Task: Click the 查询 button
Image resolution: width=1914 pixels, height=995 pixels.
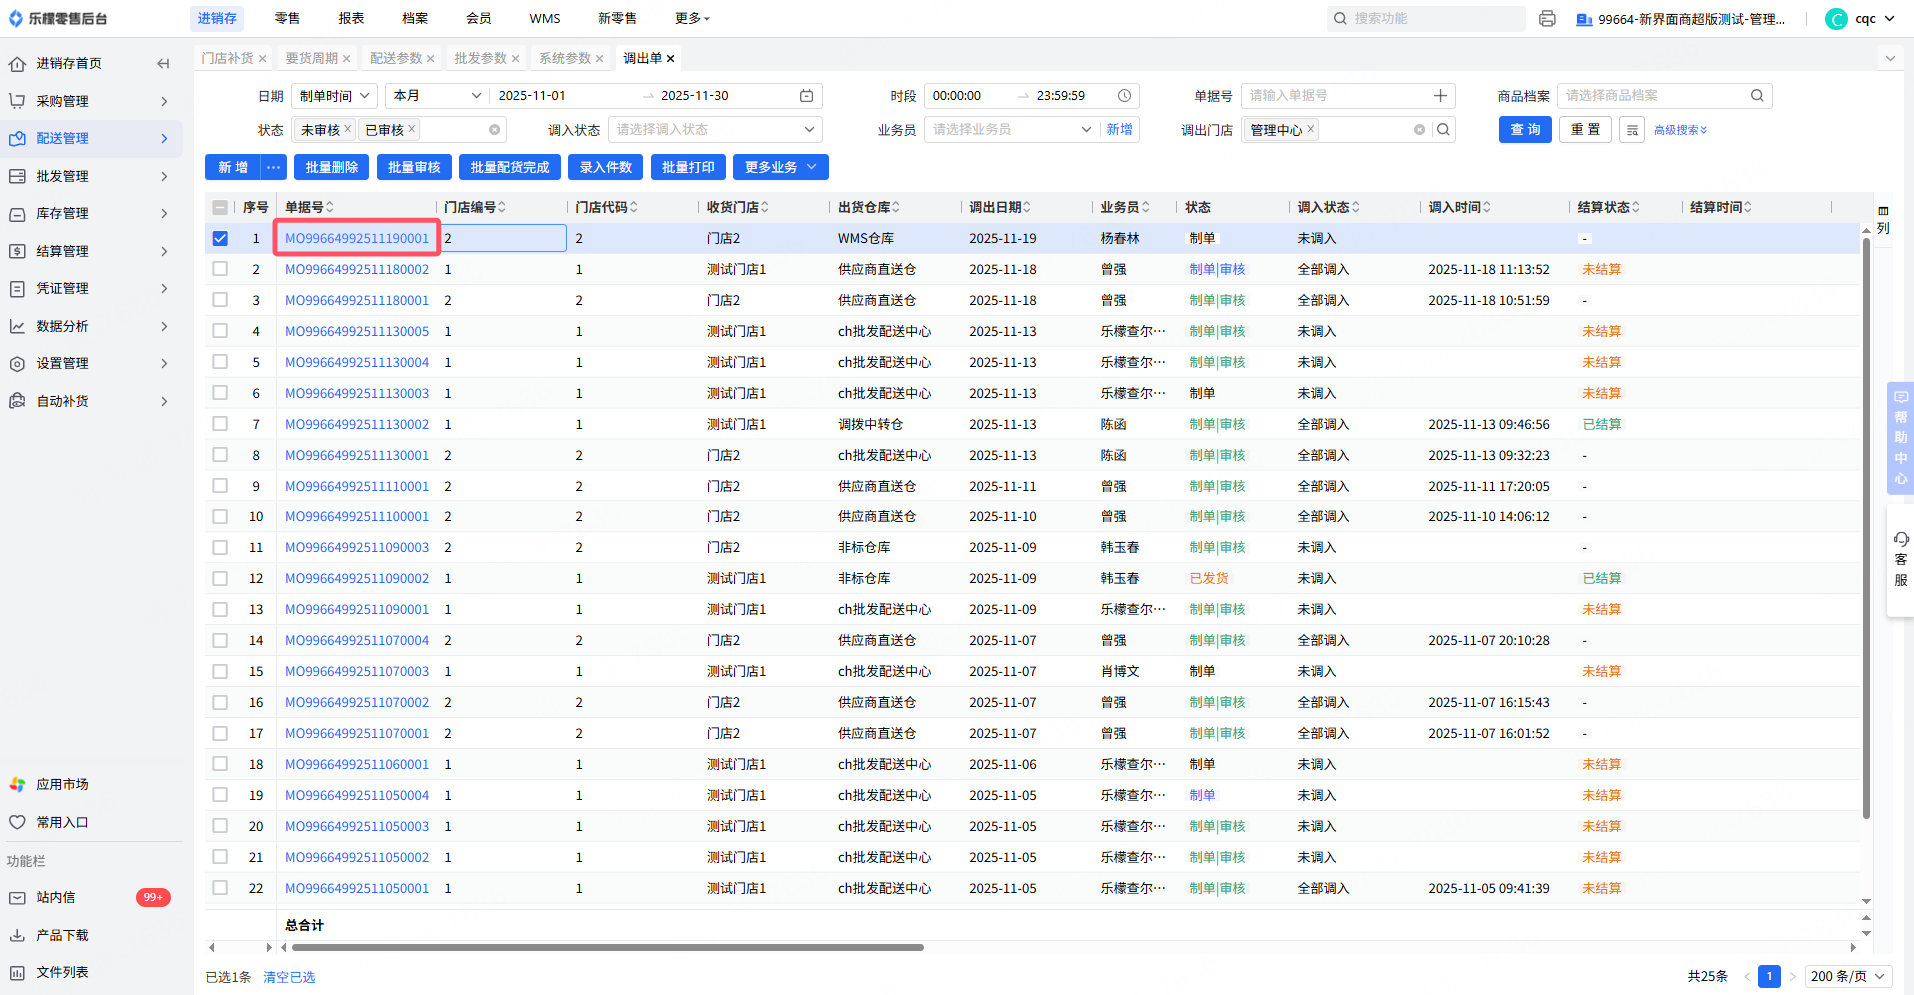Action: click(1524, 130)
